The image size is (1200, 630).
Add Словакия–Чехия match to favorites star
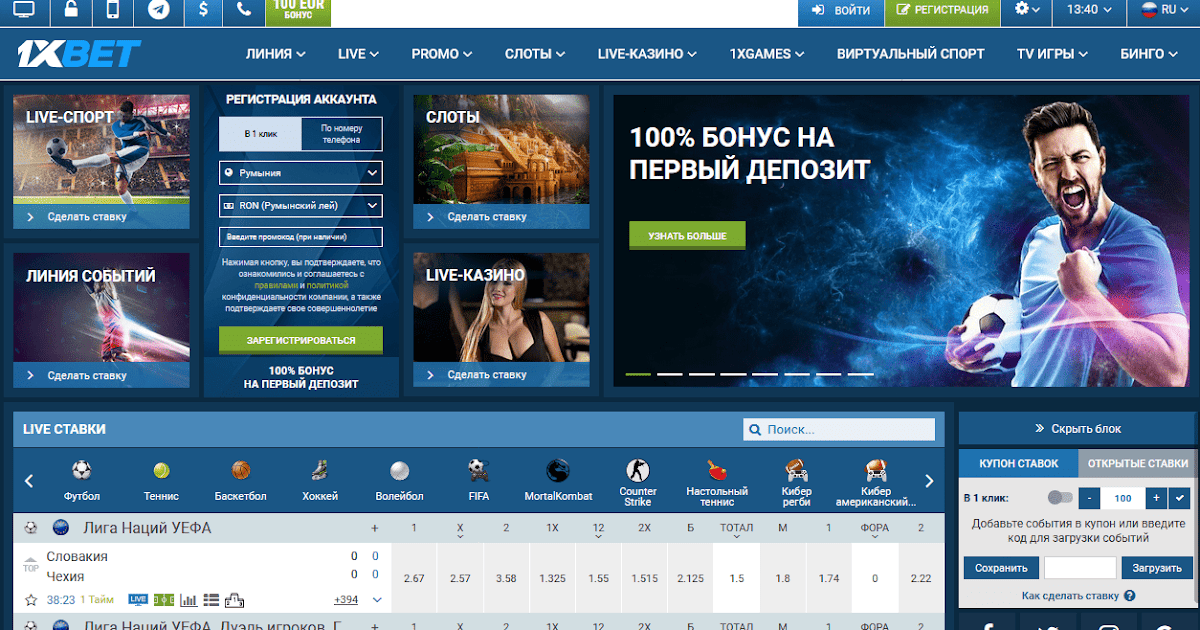(x=31, y=600)
